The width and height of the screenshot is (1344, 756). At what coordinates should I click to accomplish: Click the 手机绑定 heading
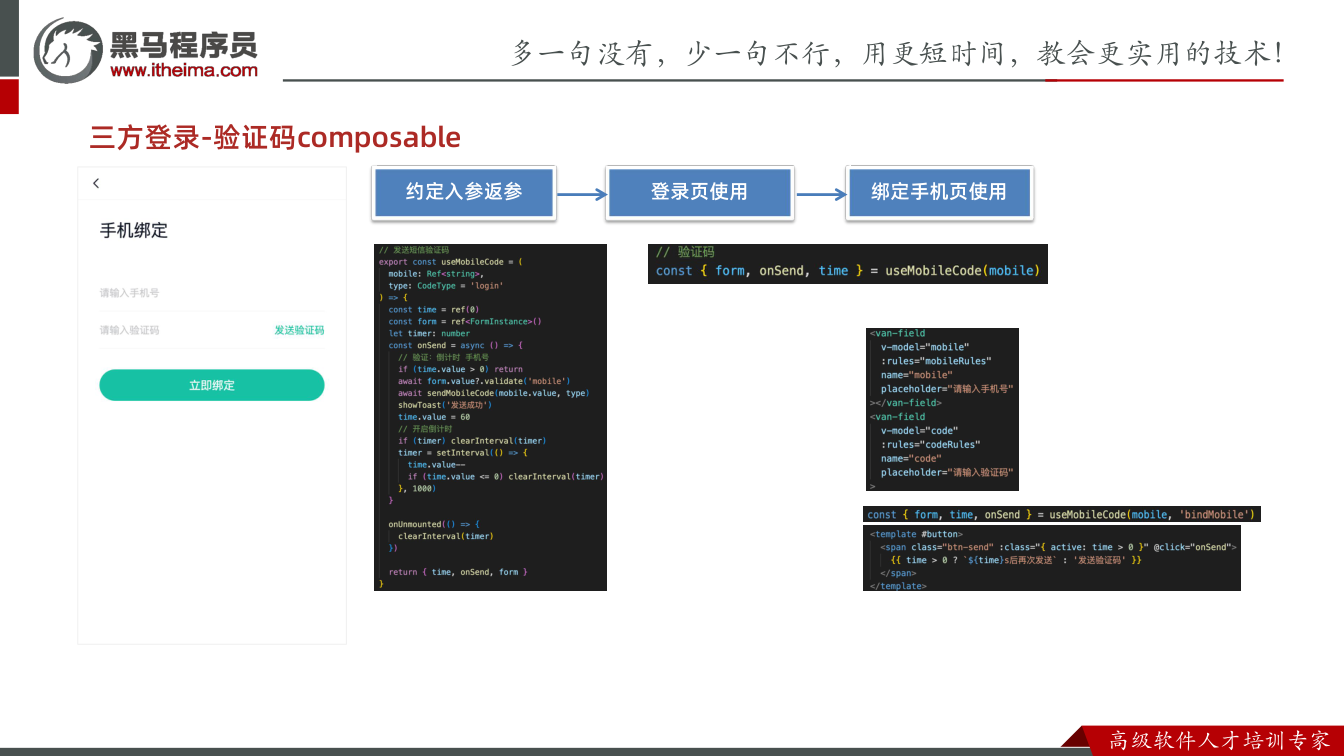[134, 230]
